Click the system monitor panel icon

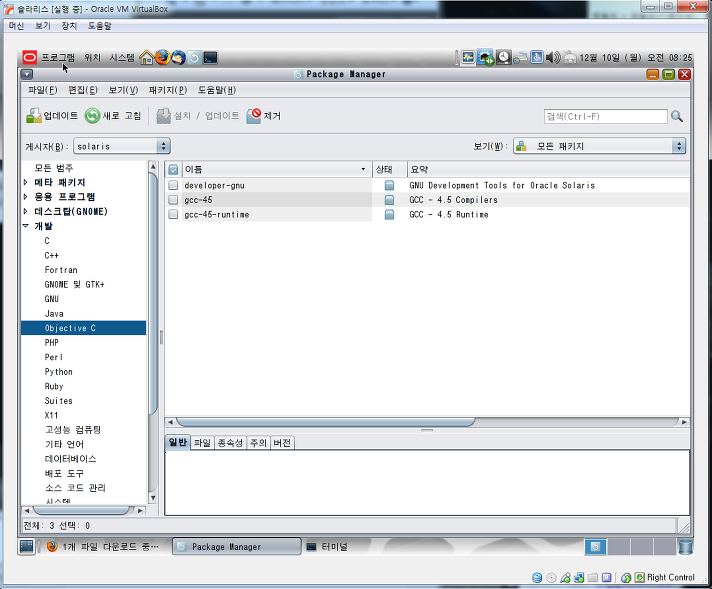(x=468, y=58)
